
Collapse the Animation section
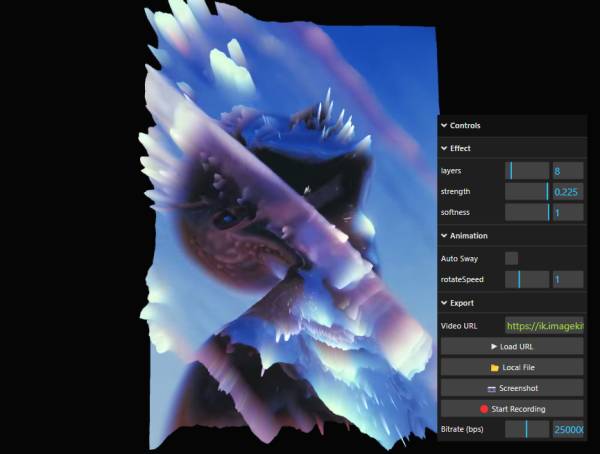(x=444, y=236)
